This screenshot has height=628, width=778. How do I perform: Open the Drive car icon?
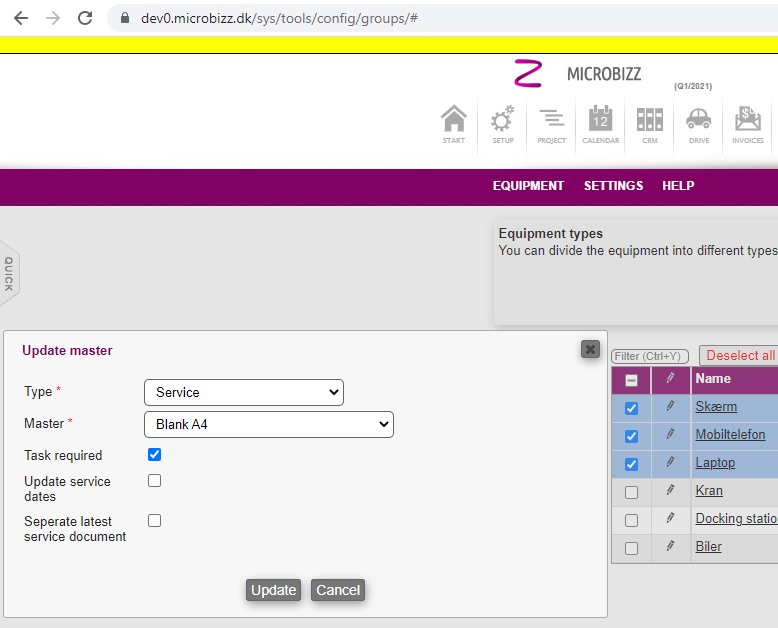699,124
